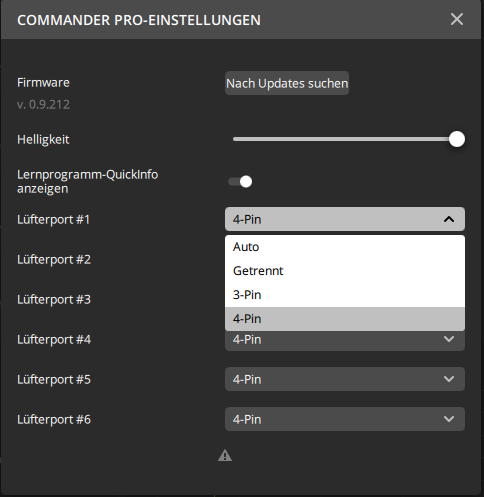Click the Helligkeit label text

click(43, 139)
